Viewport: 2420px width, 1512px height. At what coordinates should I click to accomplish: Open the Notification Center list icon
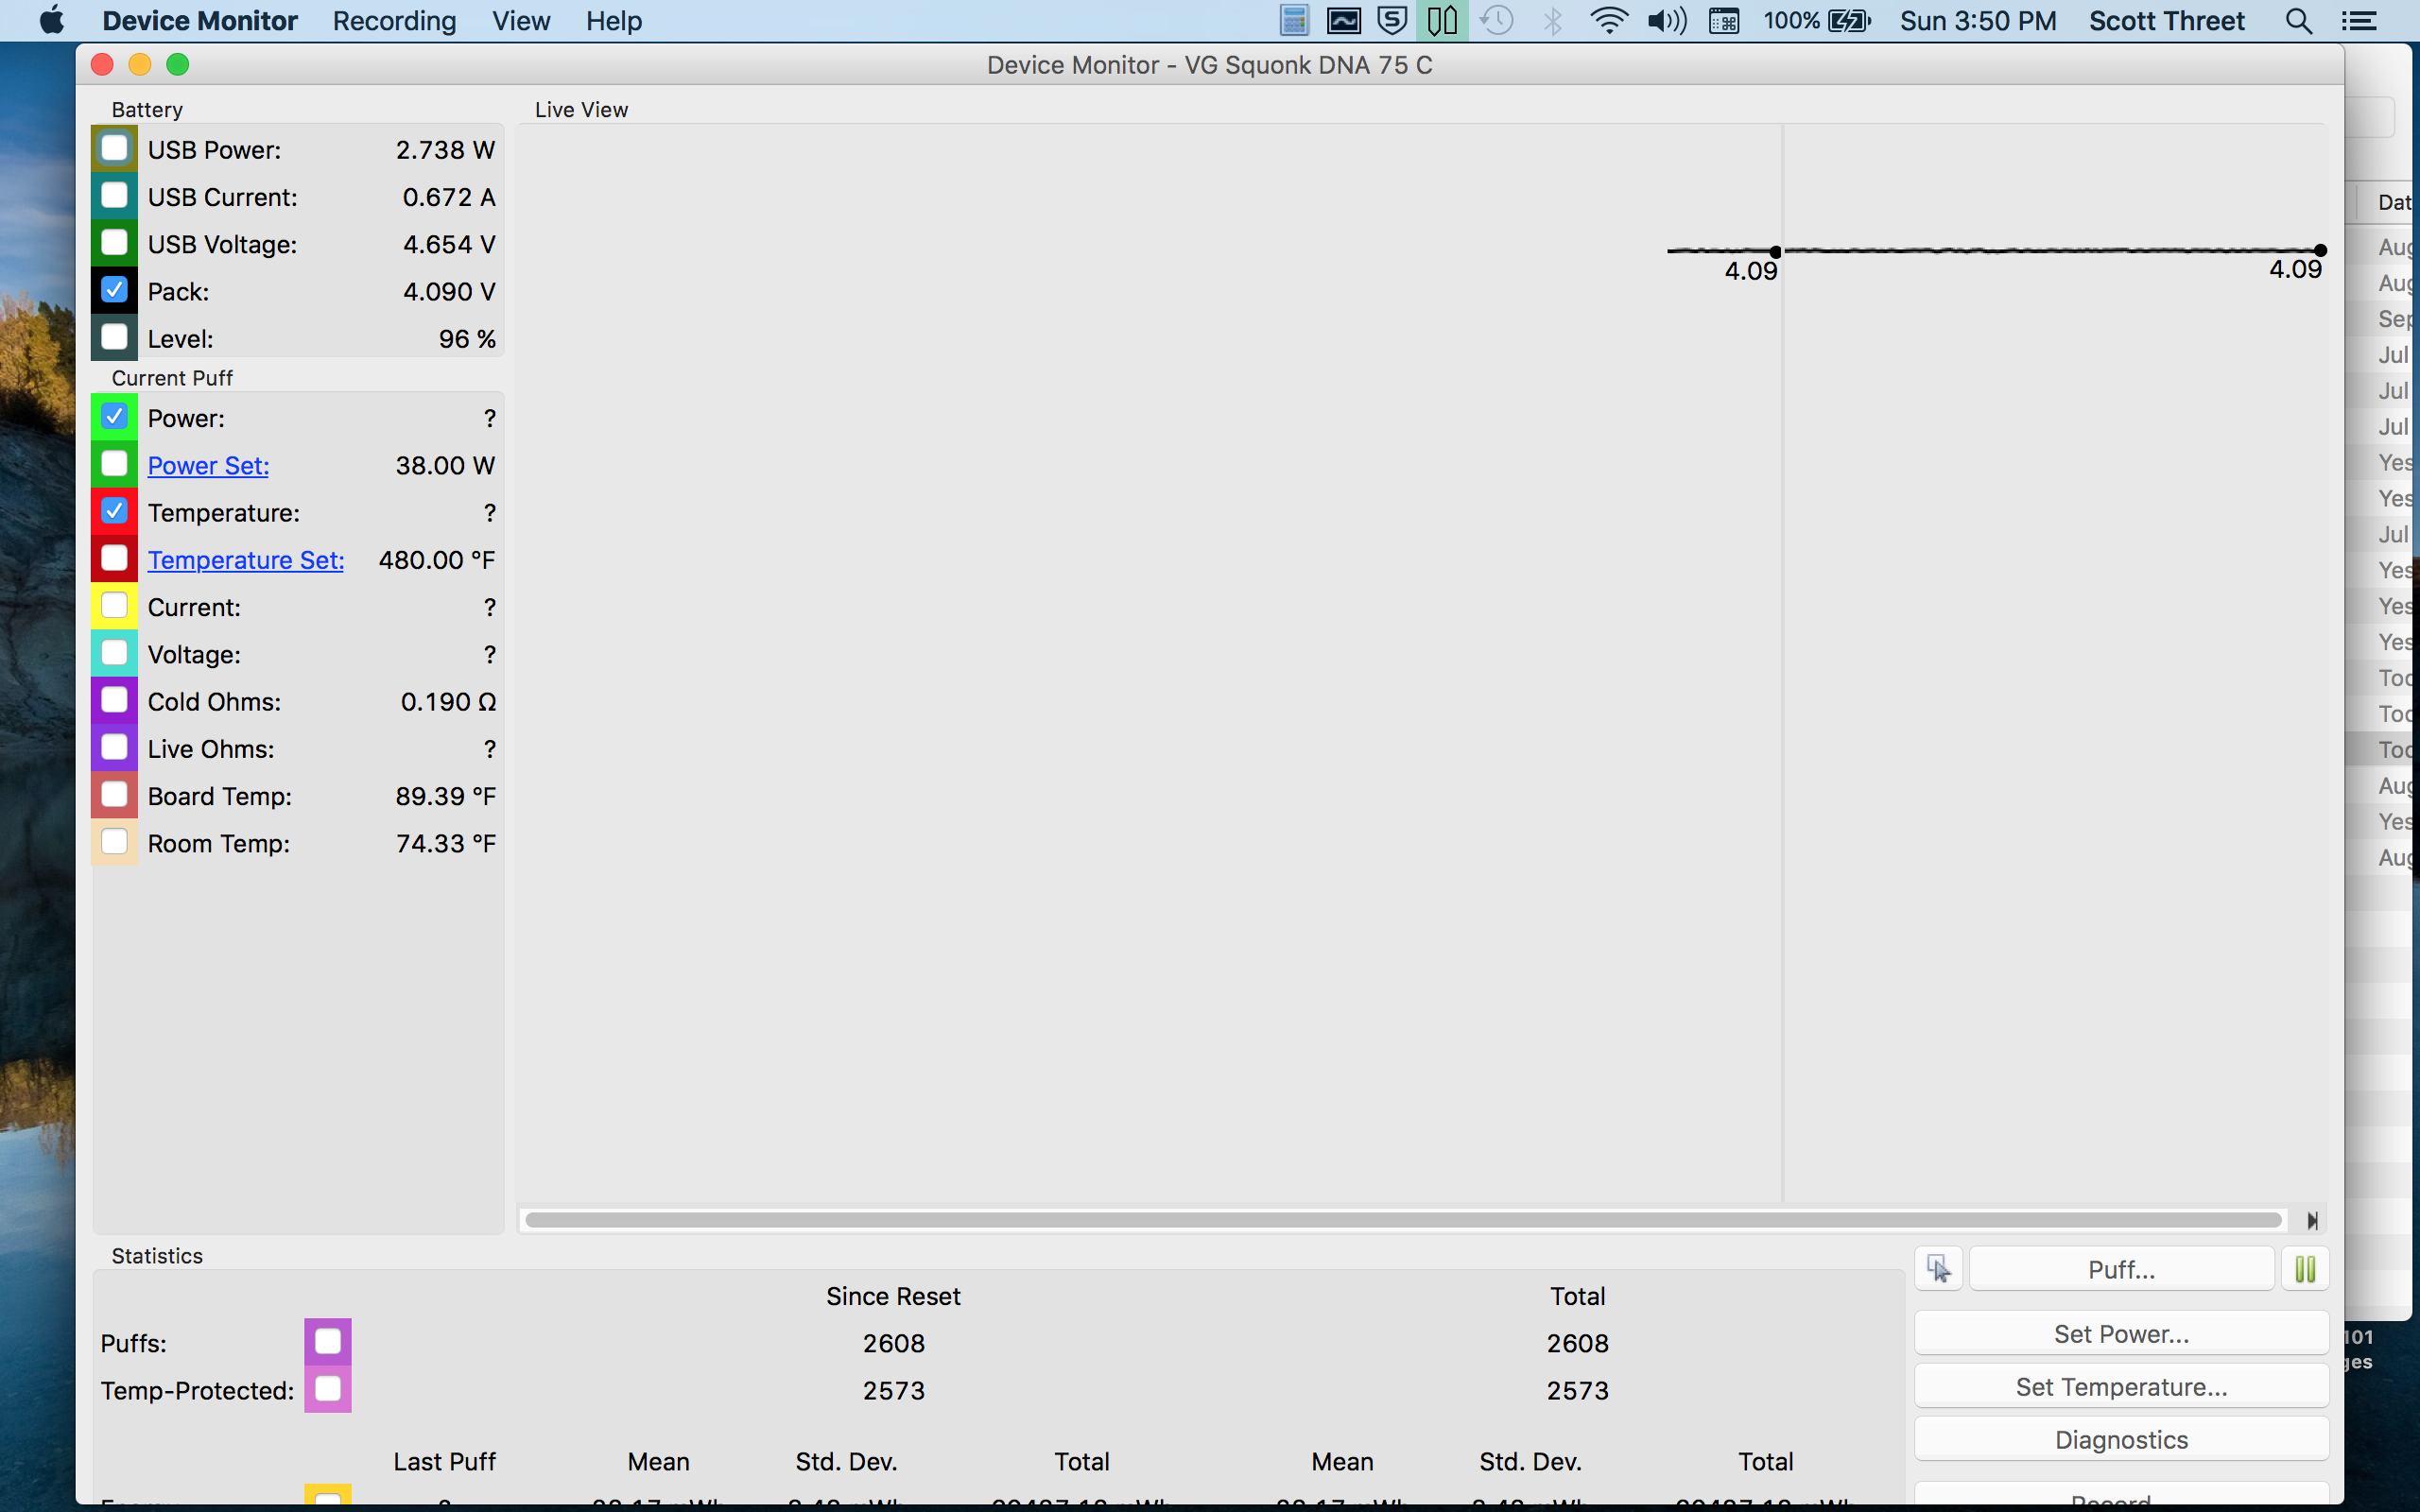2359,21
